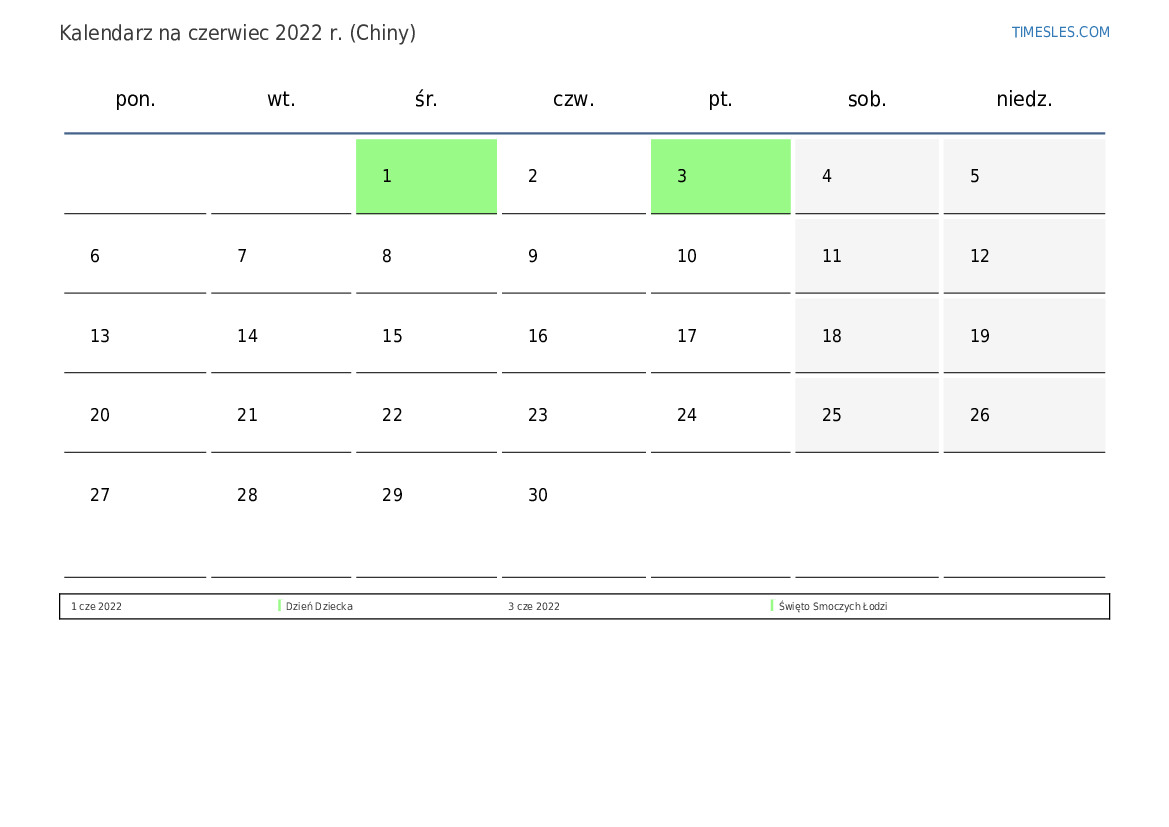Screen dimensions: 1169x827
Task: Select Saturday June 25 cell
Action: tap(866, 415)
